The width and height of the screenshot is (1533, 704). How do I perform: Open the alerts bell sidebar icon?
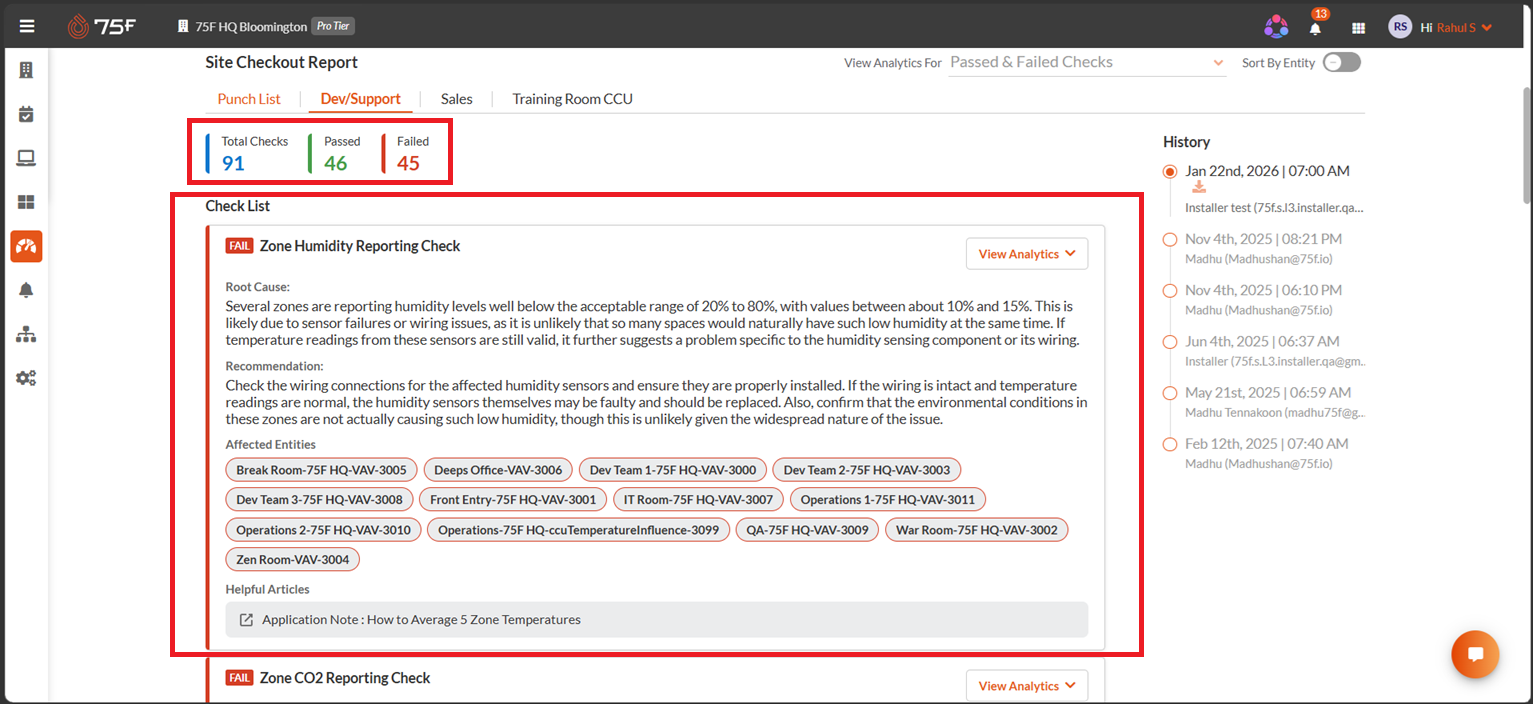(26, 290)
